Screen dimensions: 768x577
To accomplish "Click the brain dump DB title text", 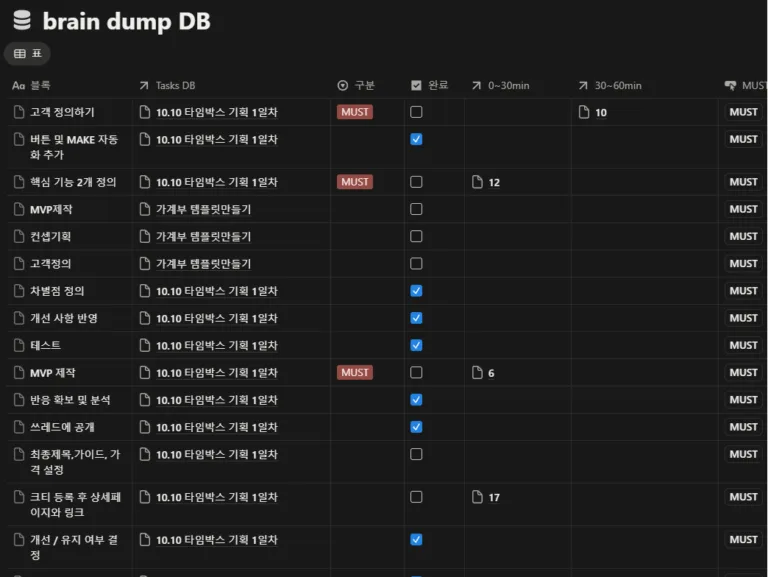I will [x=126, y=21].
